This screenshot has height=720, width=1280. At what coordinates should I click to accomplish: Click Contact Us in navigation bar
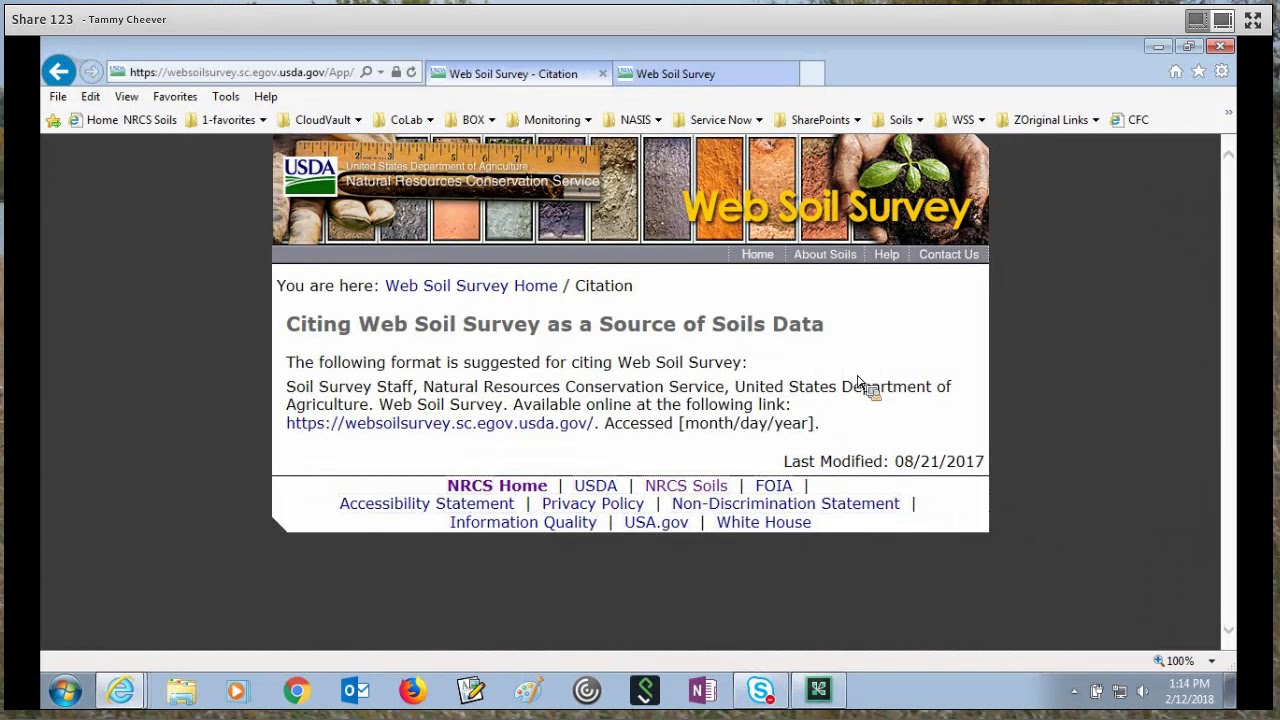click(x=949, y=255)
